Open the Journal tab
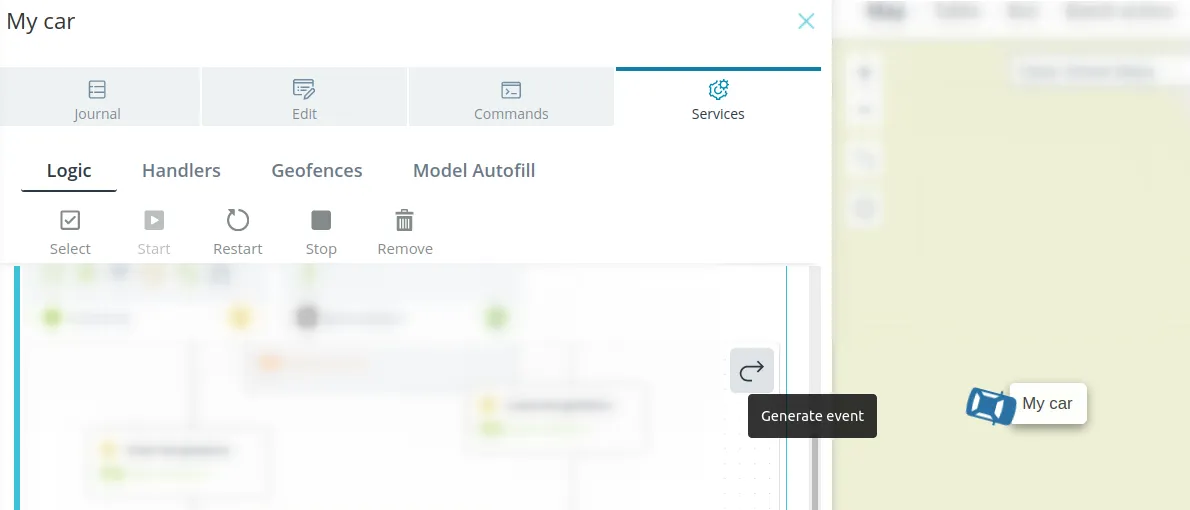The image size is (1190, 510). [x=99, y=96]
